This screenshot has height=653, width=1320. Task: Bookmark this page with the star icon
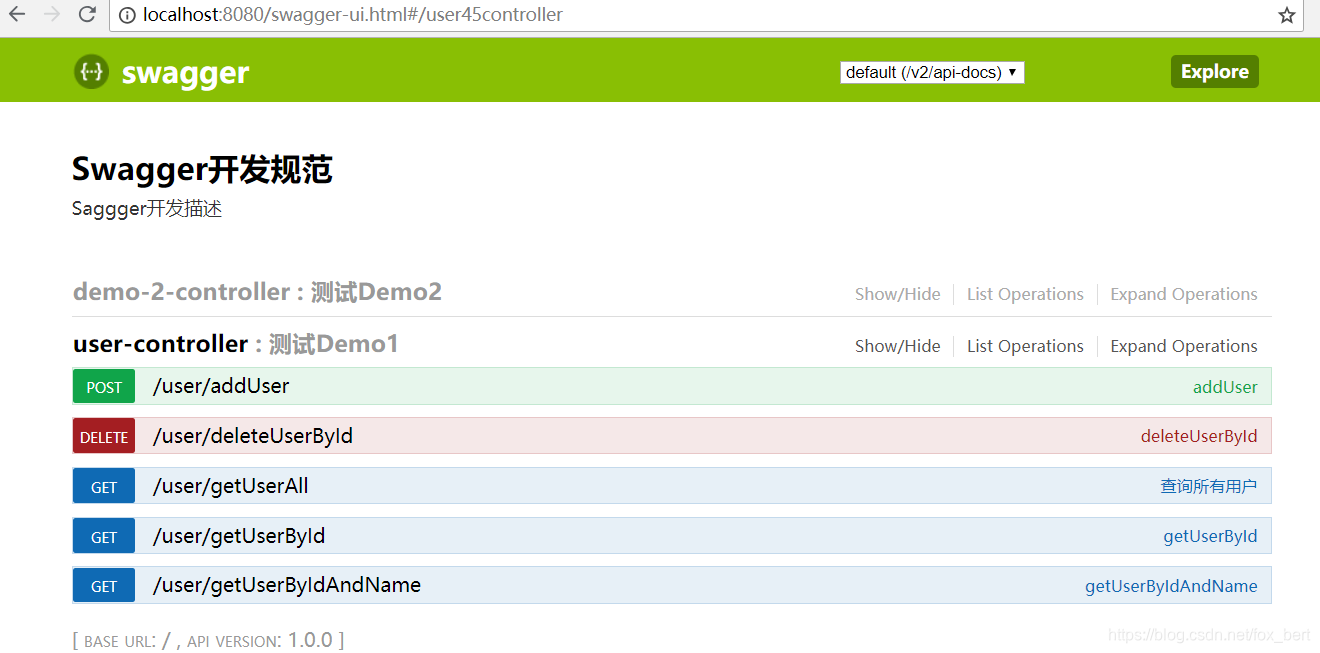pos(1287,15)
